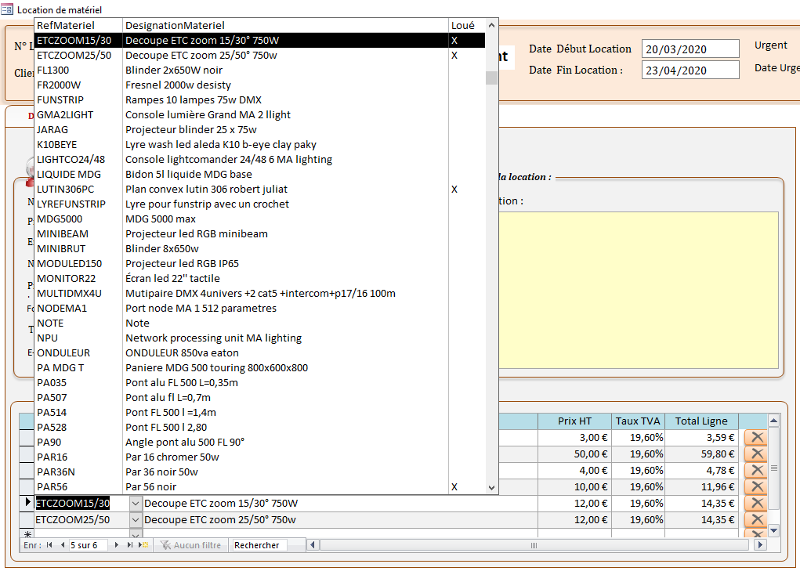Go to previous record in navigation bar
Viewport: 800px width, 571px height.
[x=62, y=545]
